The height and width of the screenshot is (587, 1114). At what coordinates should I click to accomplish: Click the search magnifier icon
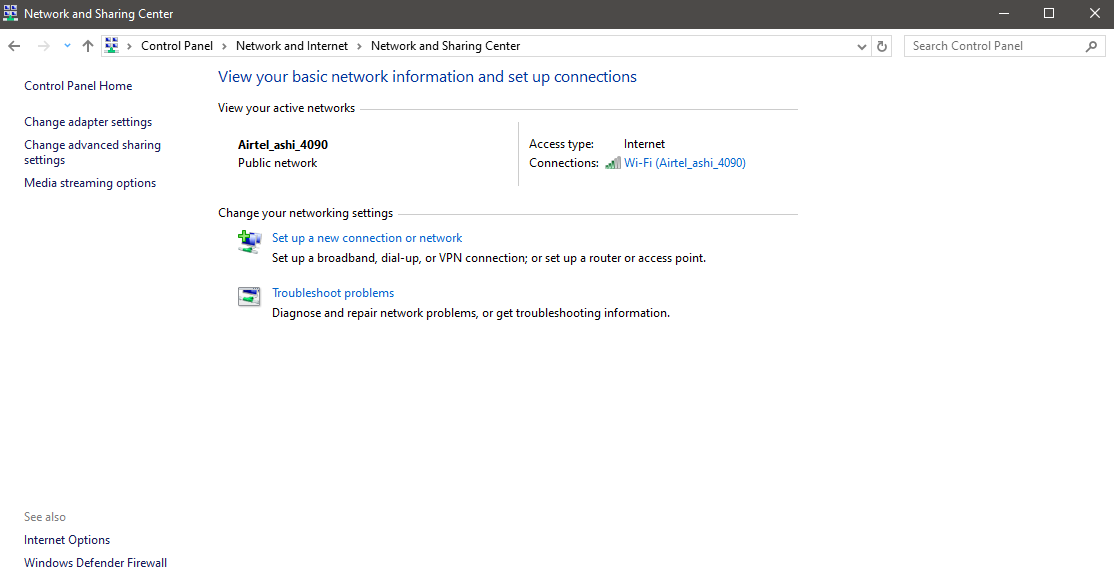pos(1091,46)
